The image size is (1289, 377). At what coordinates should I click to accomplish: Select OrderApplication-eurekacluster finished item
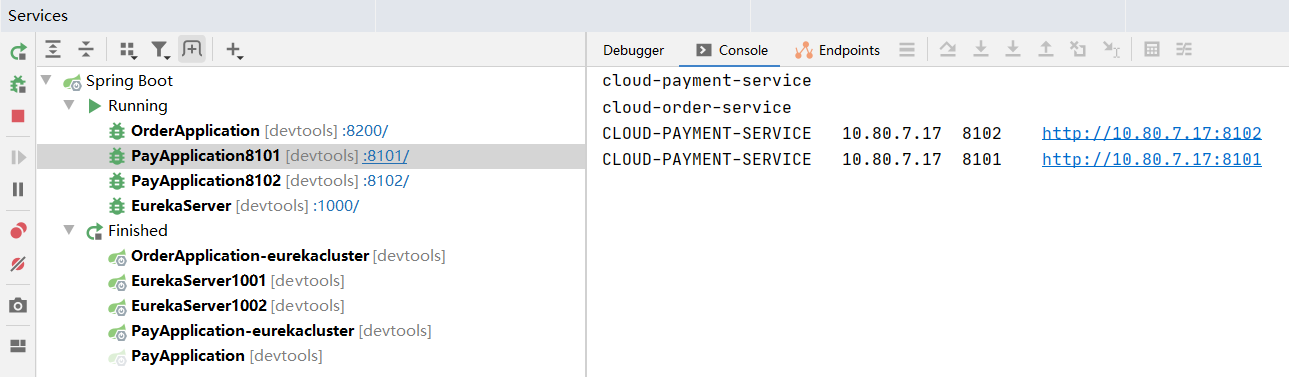[x=250, y=256]
